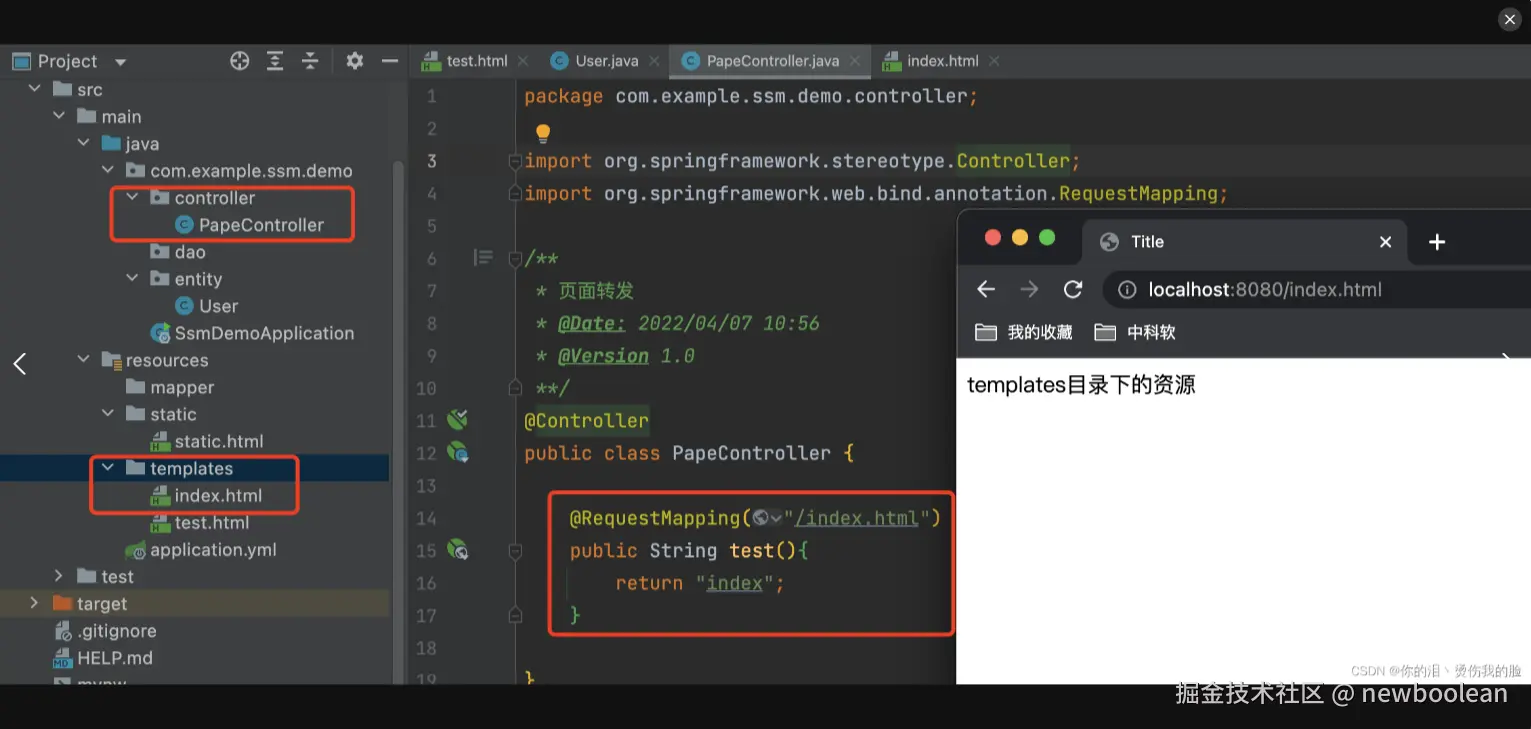This screenshot has width=1531, height=729.
Task: Click the browser address bar URL
Action: 1265,290
